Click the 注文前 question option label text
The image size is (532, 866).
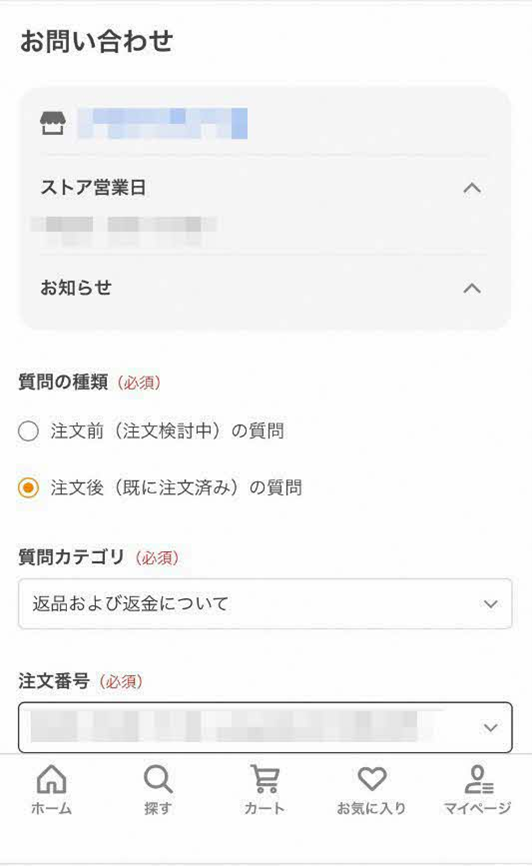click(x=167, y=431)
